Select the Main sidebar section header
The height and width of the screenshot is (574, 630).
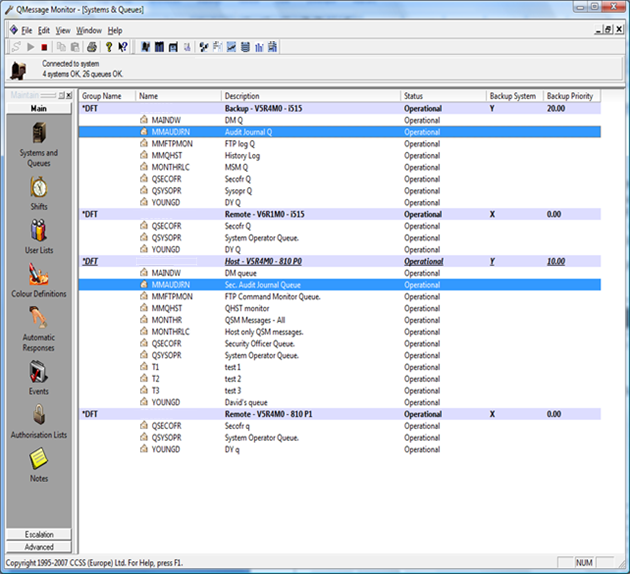(x=39, y=109)
